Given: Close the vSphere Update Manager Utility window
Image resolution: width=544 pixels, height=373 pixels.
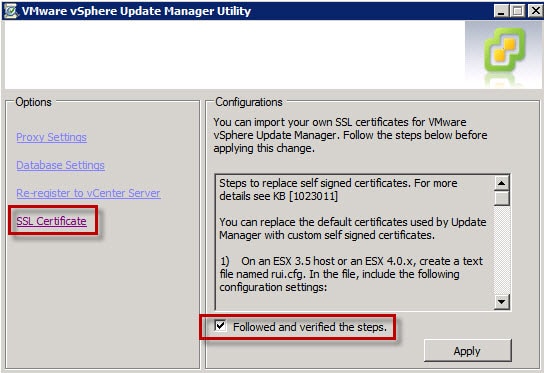Looking at the screenshot, I should point(535,11).
